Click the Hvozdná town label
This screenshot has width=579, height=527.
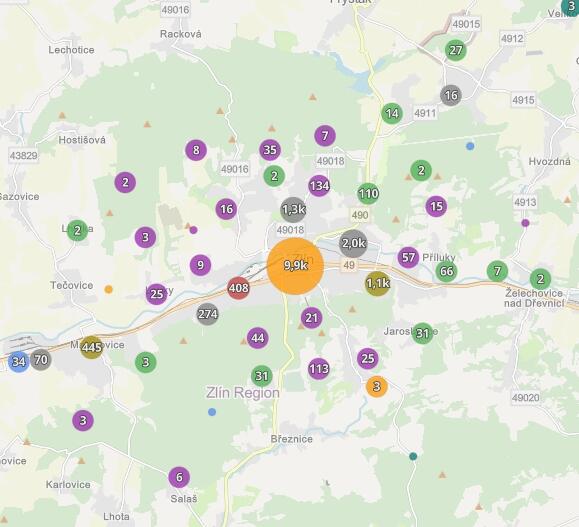[549, 161]
